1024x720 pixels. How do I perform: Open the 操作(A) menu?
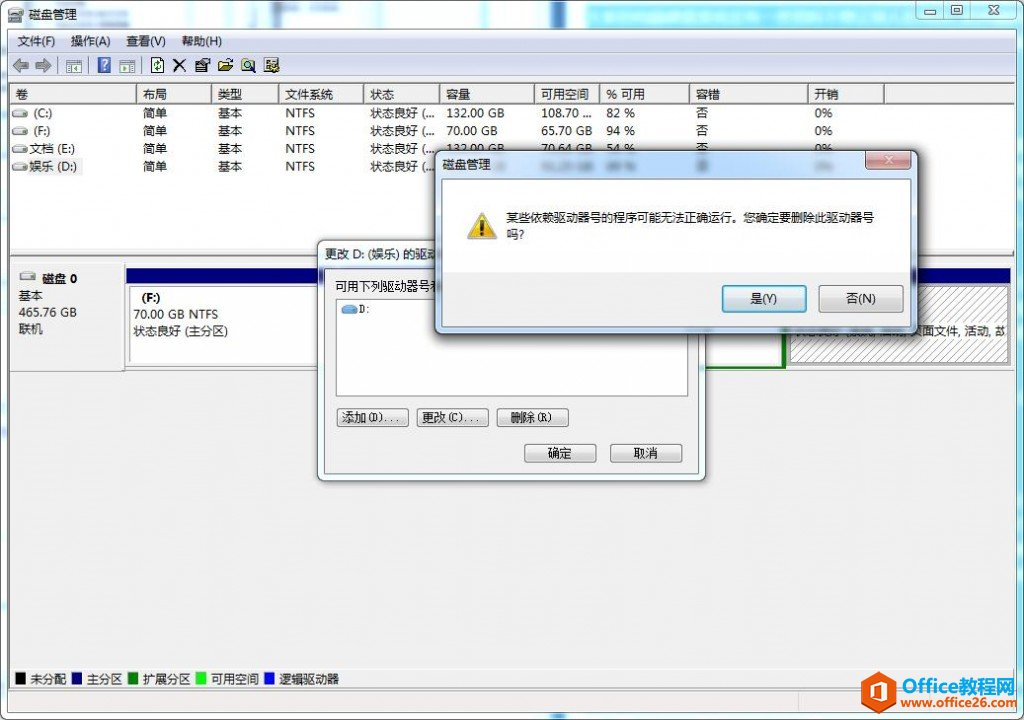coord(90,41)
